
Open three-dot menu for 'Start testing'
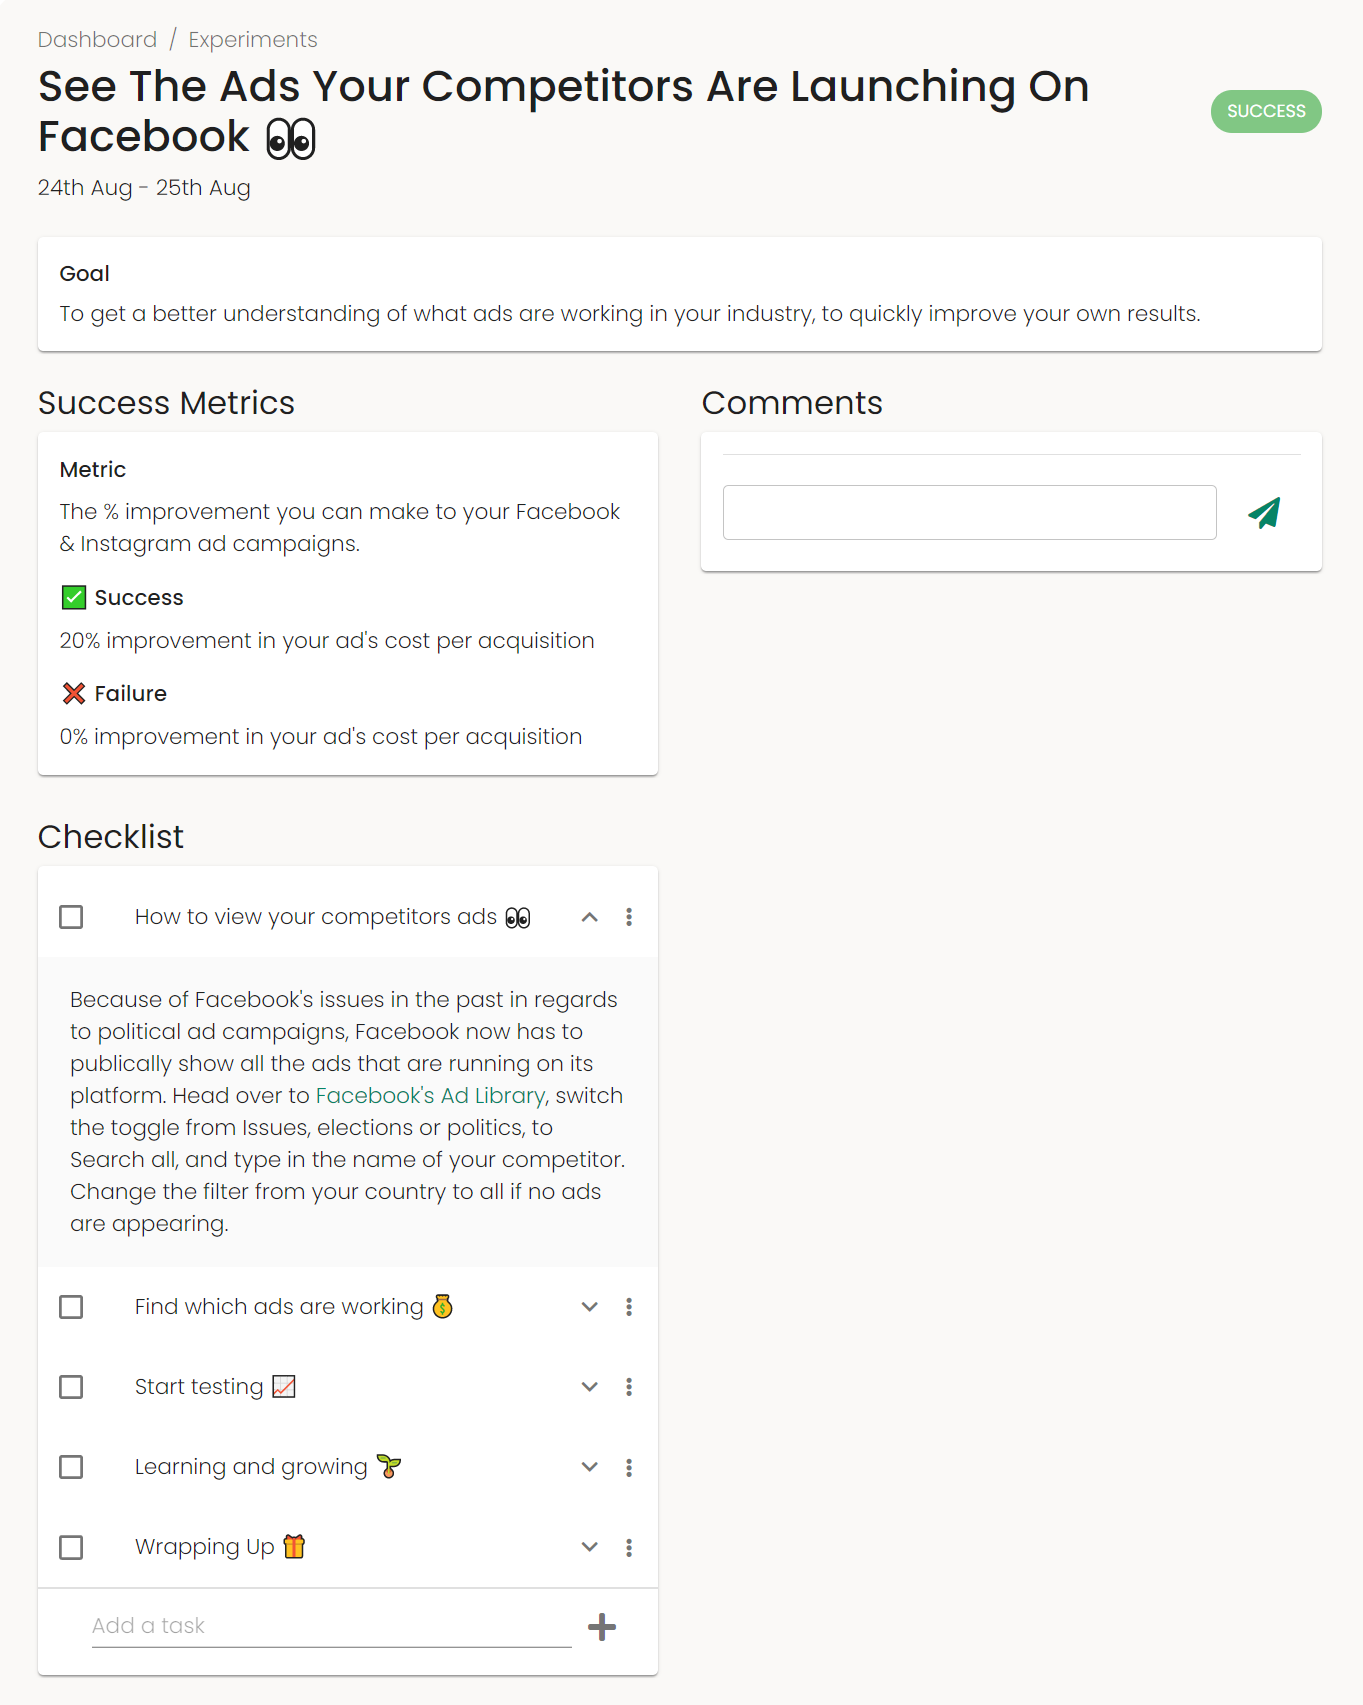point(629,1387)
